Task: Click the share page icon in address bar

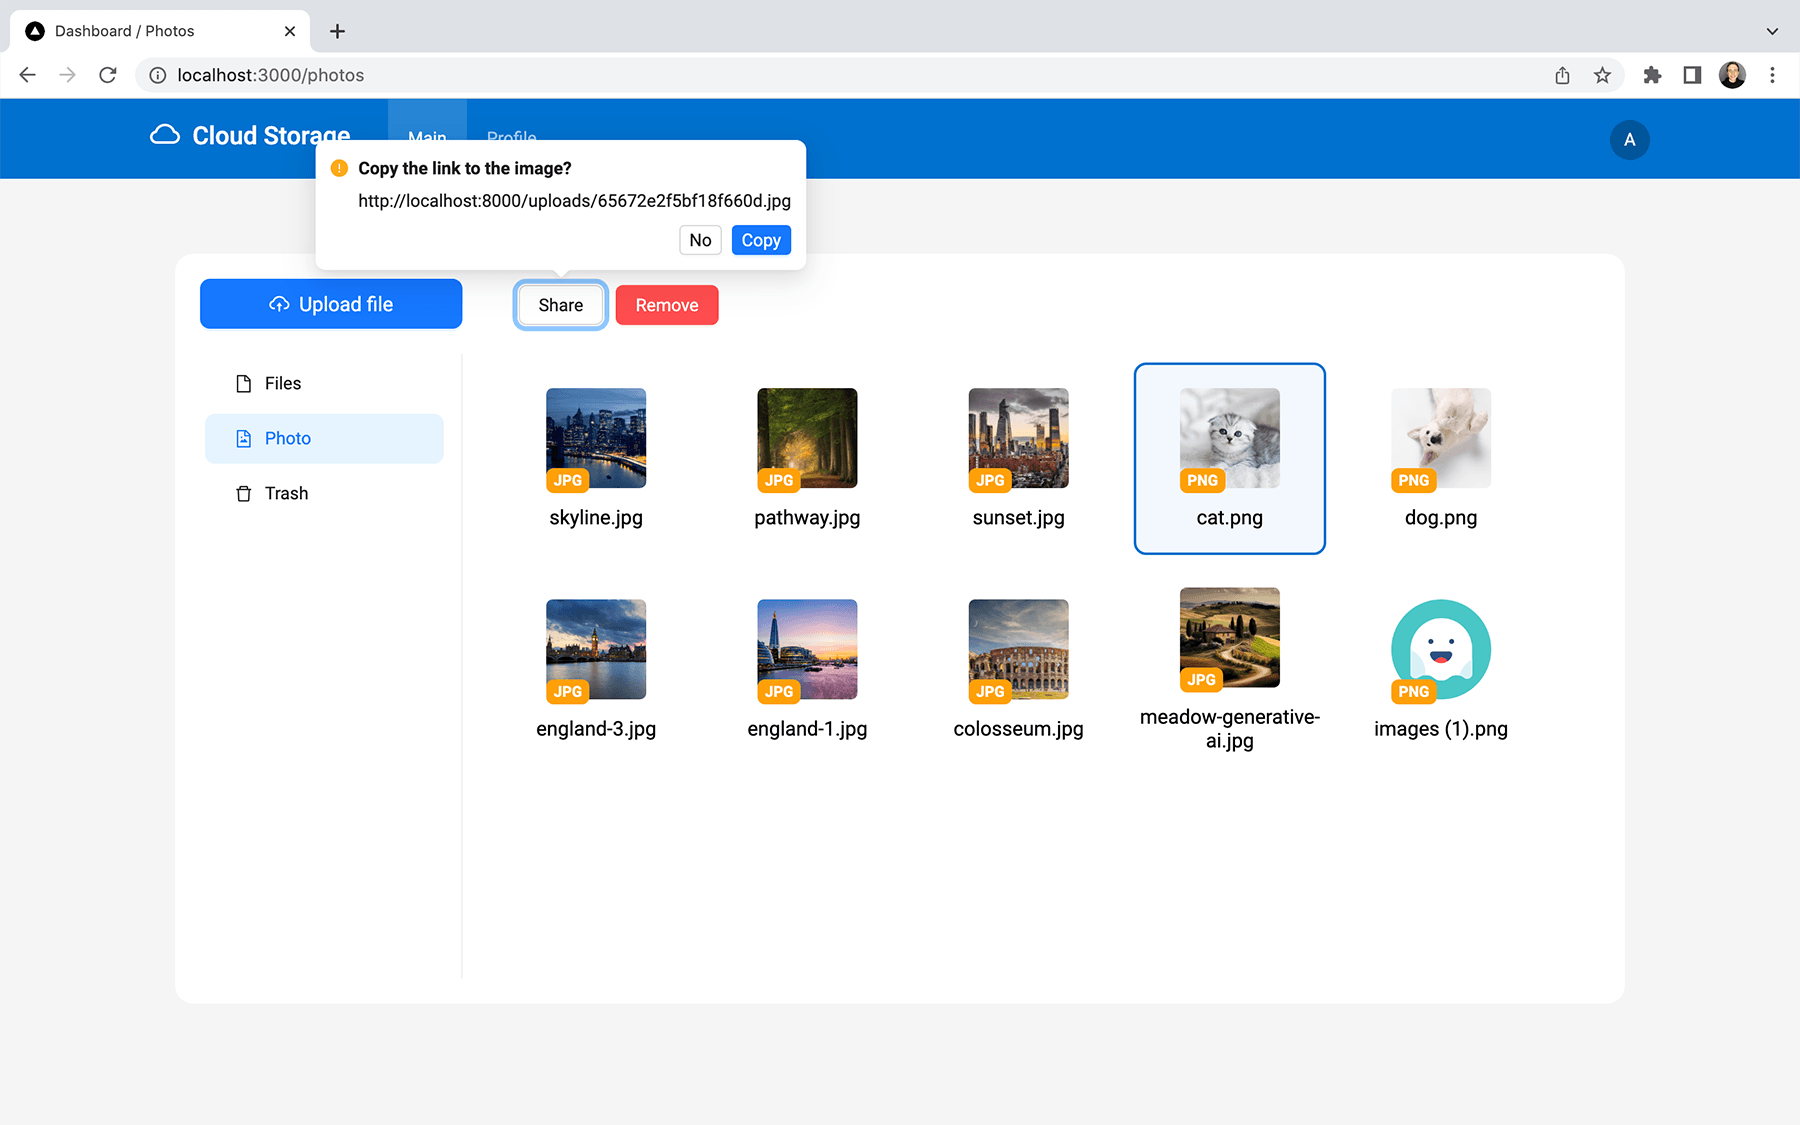Action: pos(1562,75)
